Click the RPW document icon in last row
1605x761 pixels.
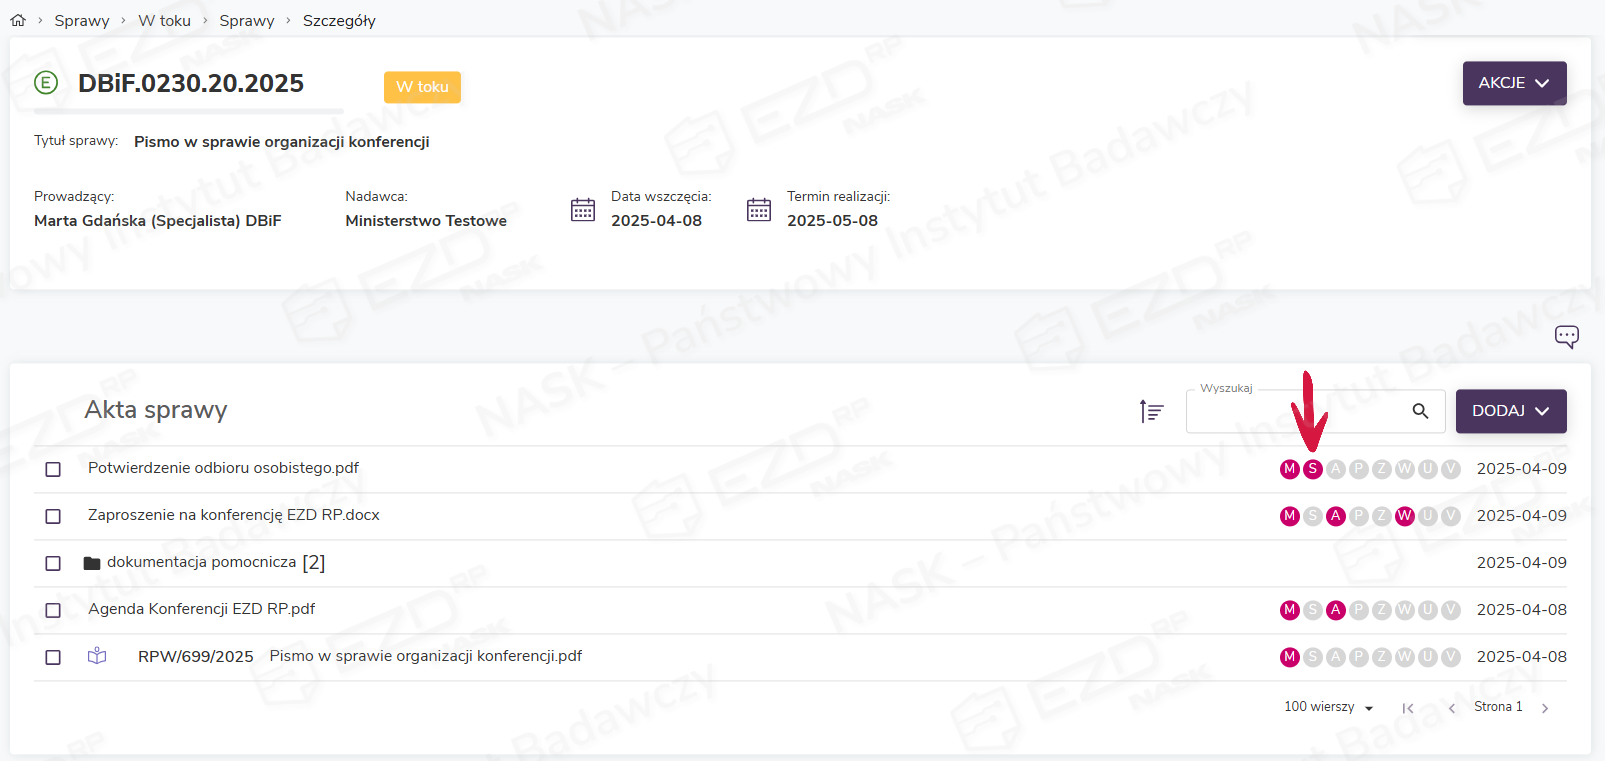[97, 656]
